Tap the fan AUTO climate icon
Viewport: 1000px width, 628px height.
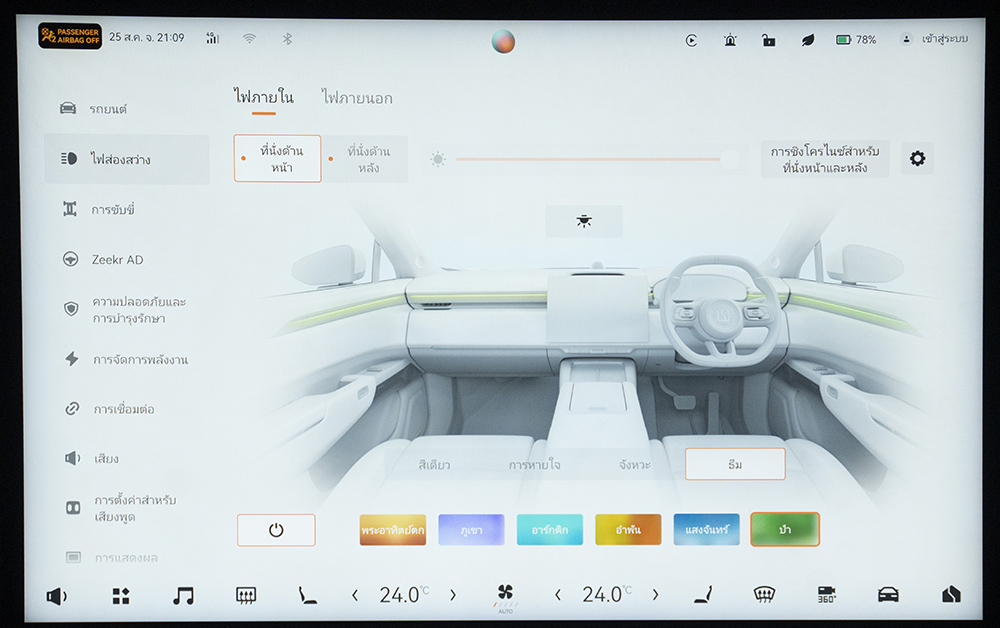pyautogui.click(x=505, y=595)
